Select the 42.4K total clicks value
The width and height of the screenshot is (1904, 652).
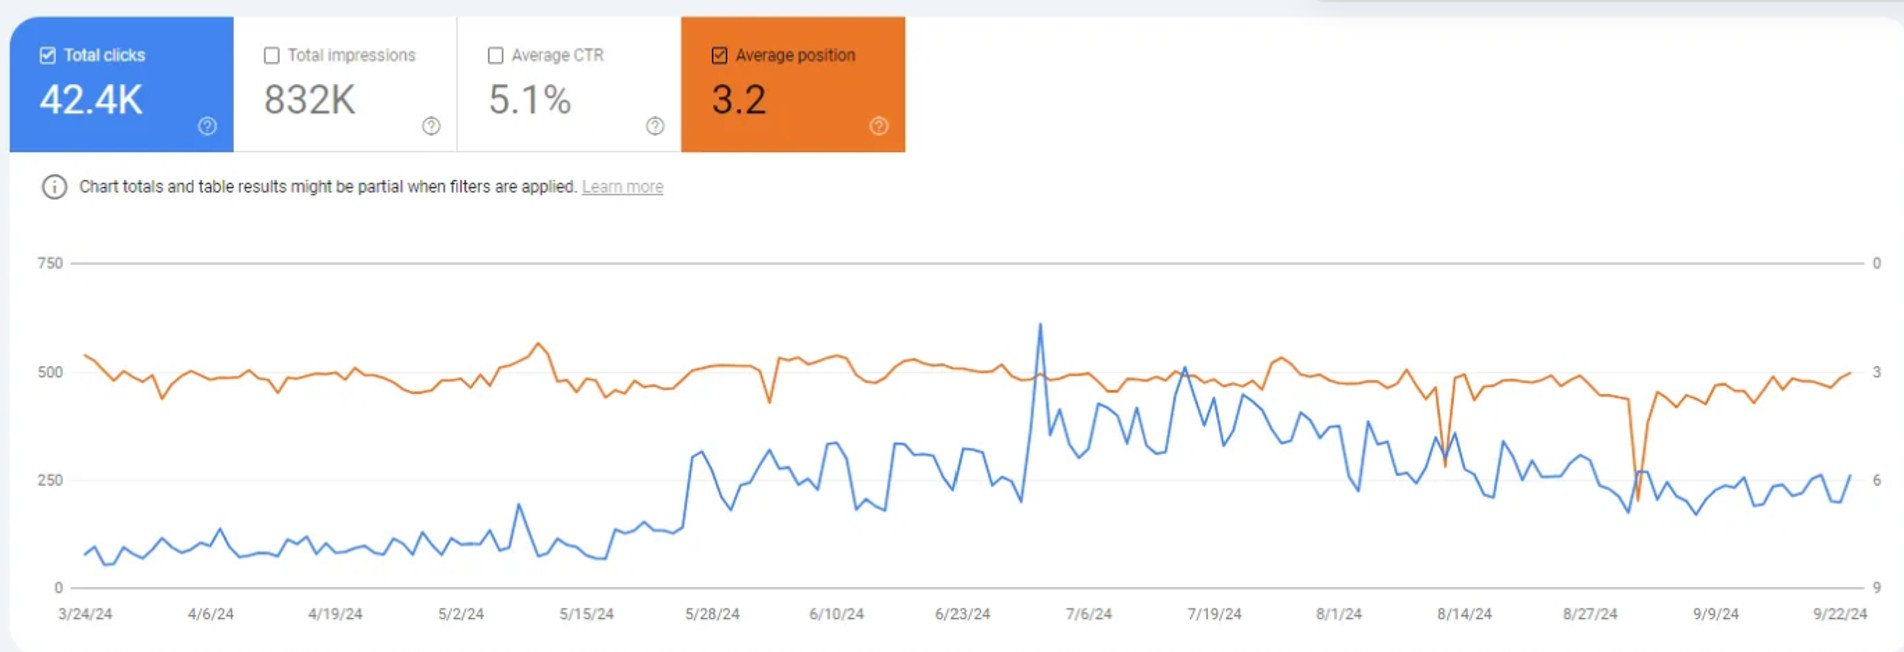91,100
